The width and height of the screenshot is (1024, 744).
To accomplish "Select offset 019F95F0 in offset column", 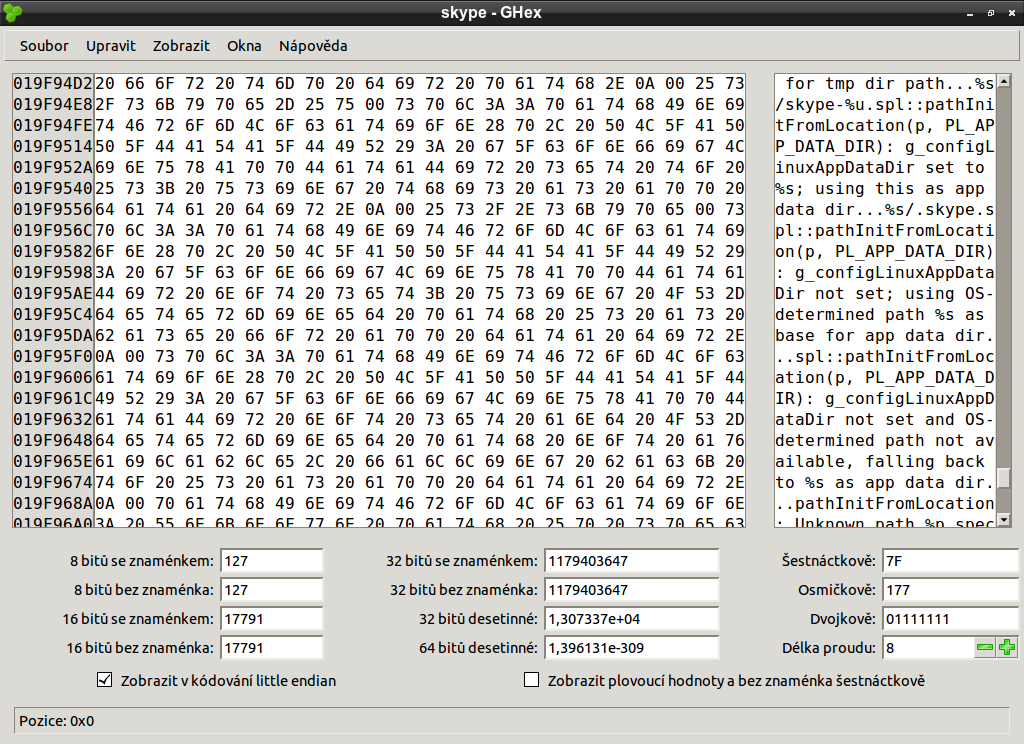I will click(53, 357).
